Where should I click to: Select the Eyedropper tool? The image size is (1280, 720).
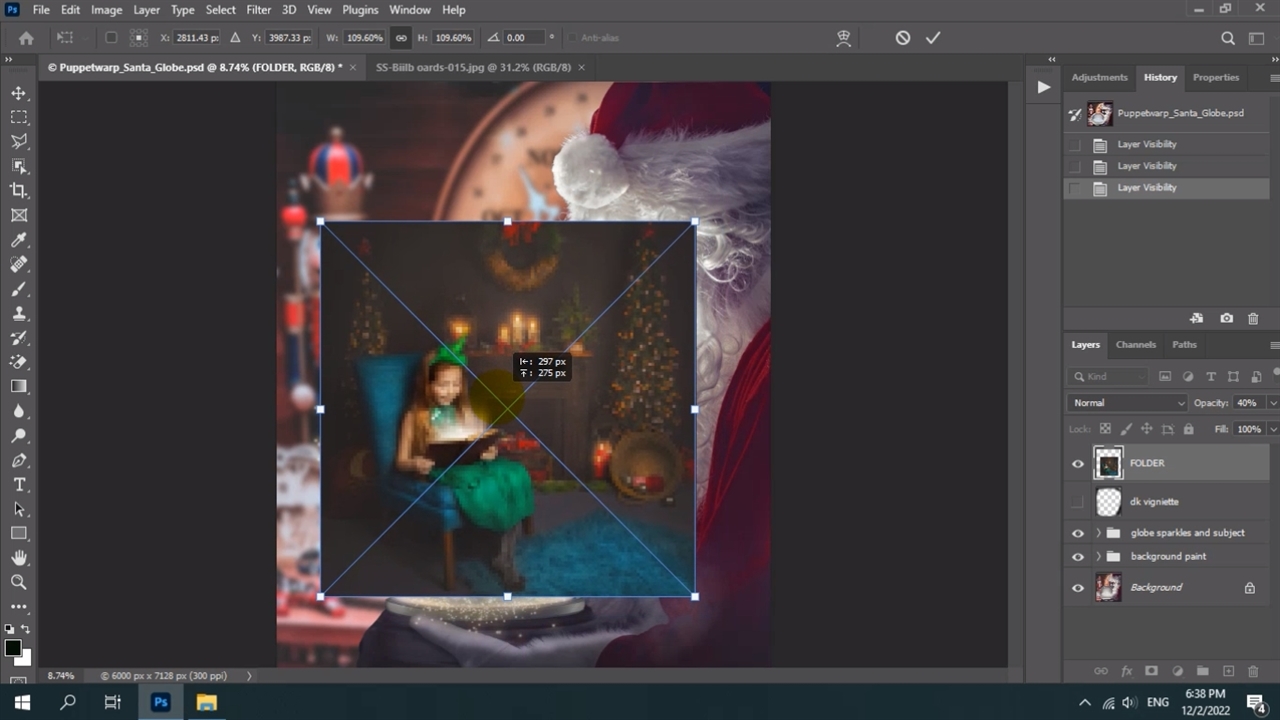pos(19,240)
